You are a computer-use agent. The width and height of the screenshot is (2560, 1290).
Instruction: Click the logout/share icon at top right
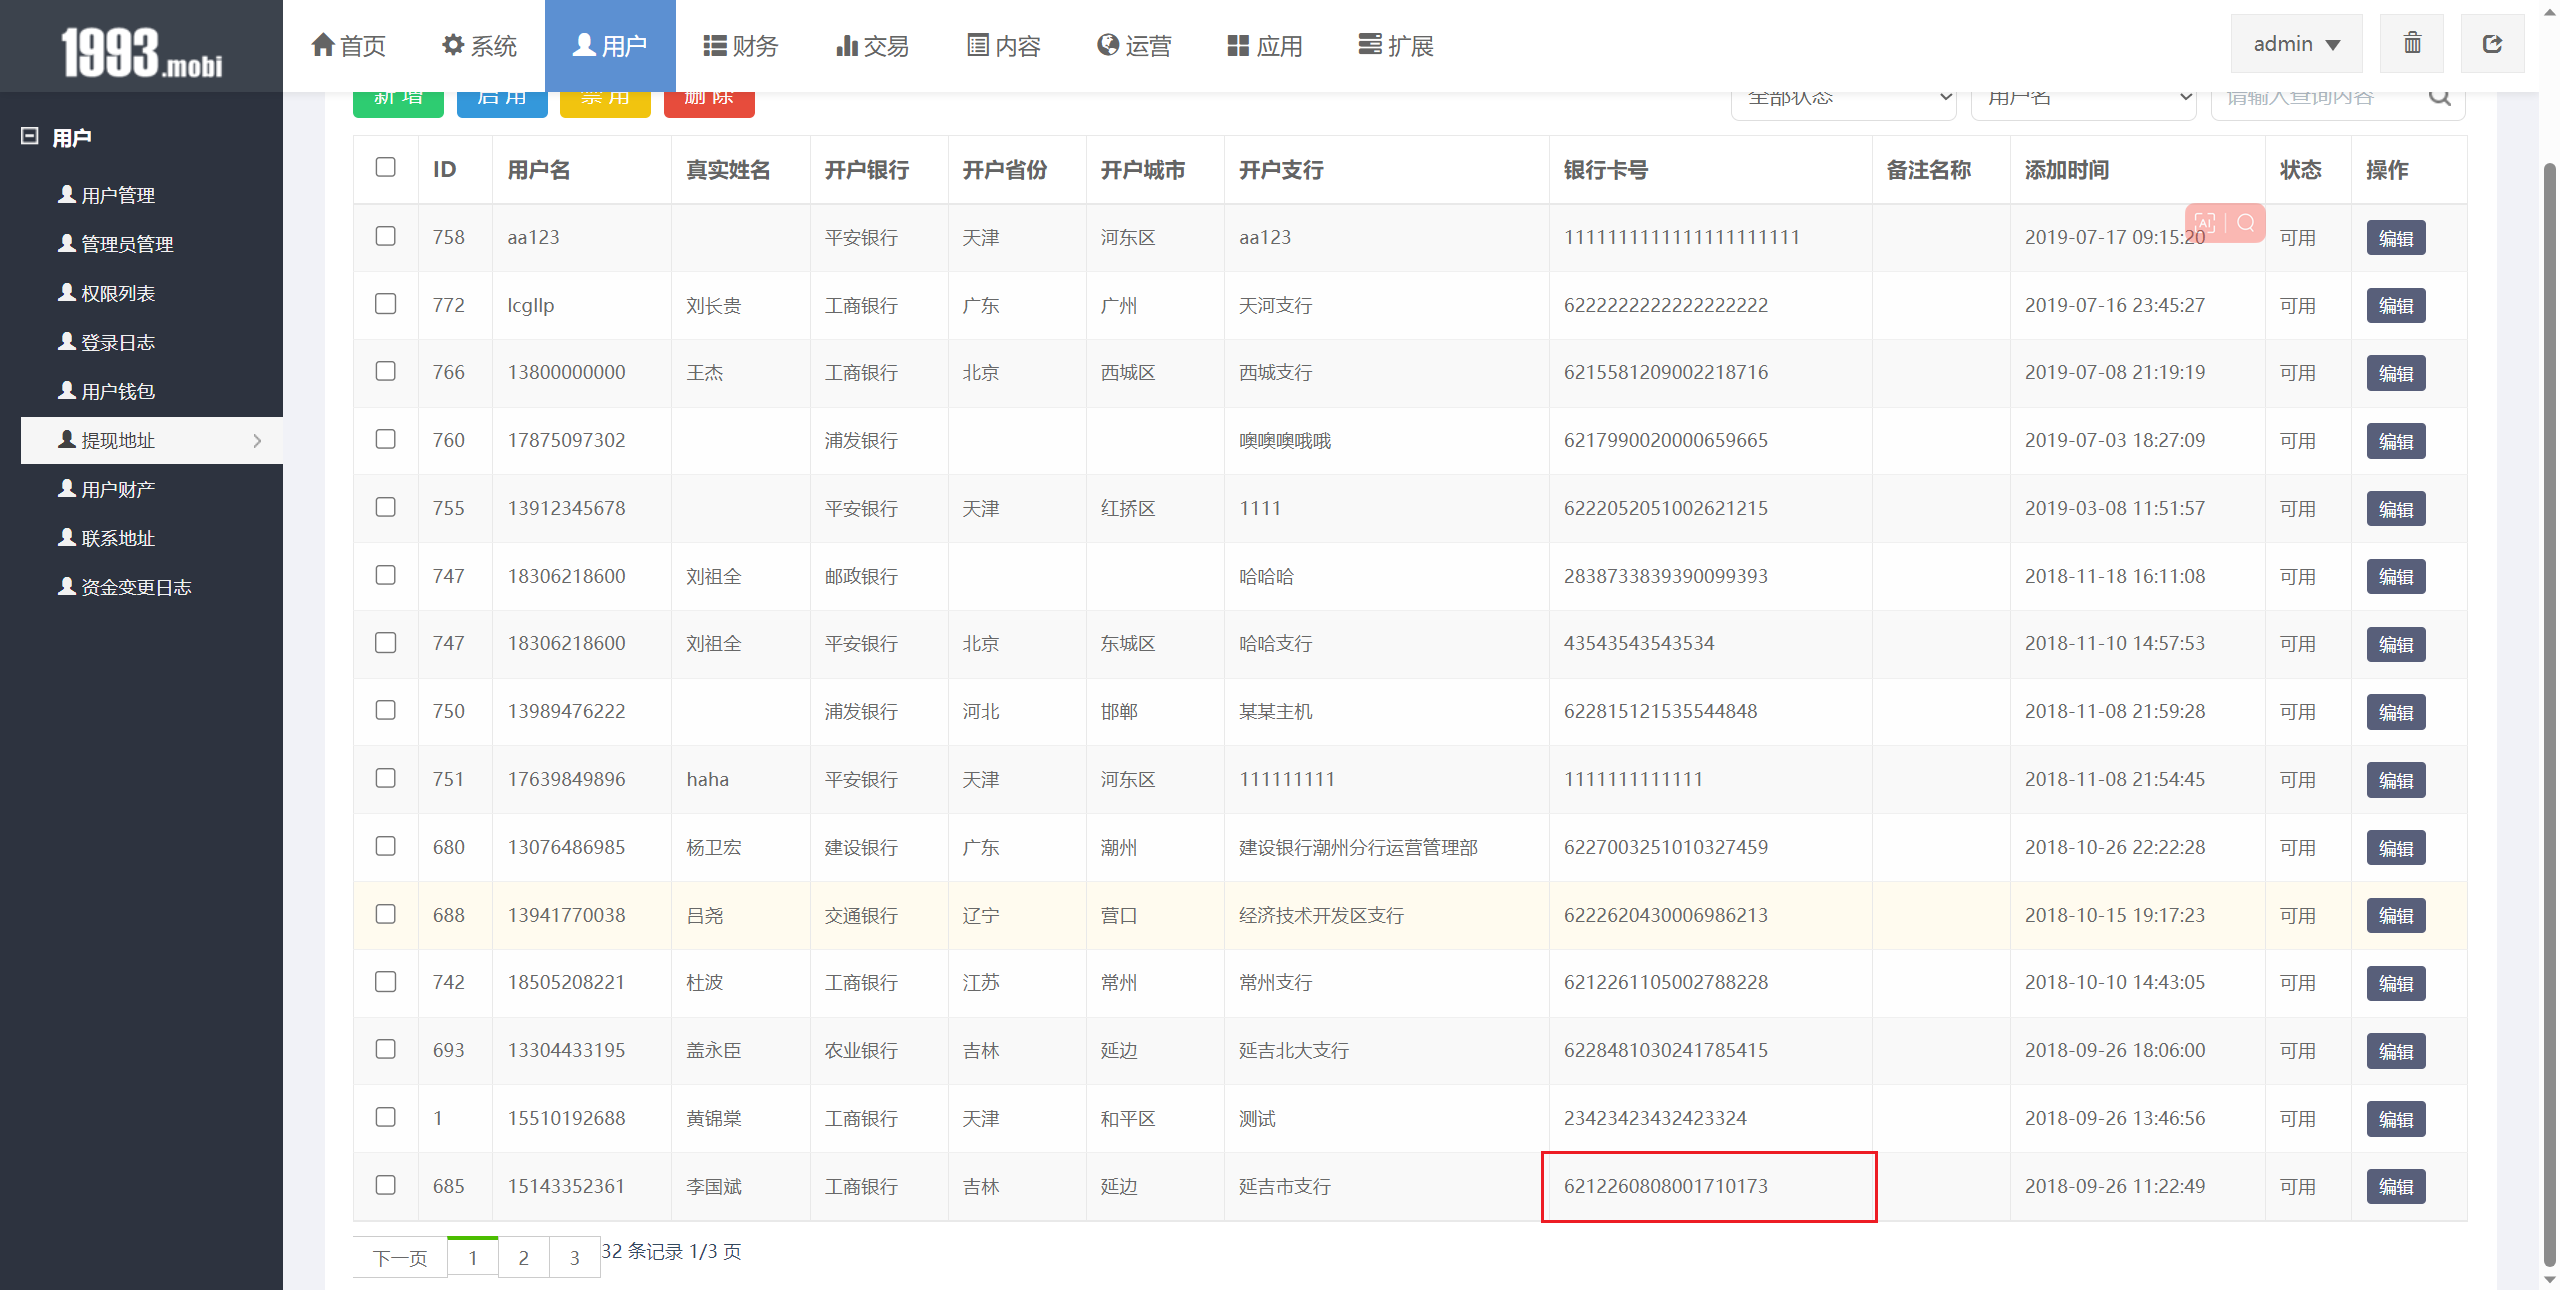coord(2492,44)
